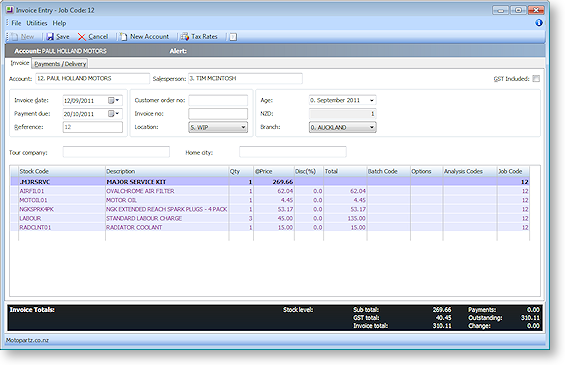This screenshot has width=565, height=365.
Task: Click the 269.66 price cell
Action: click(274, 182)
